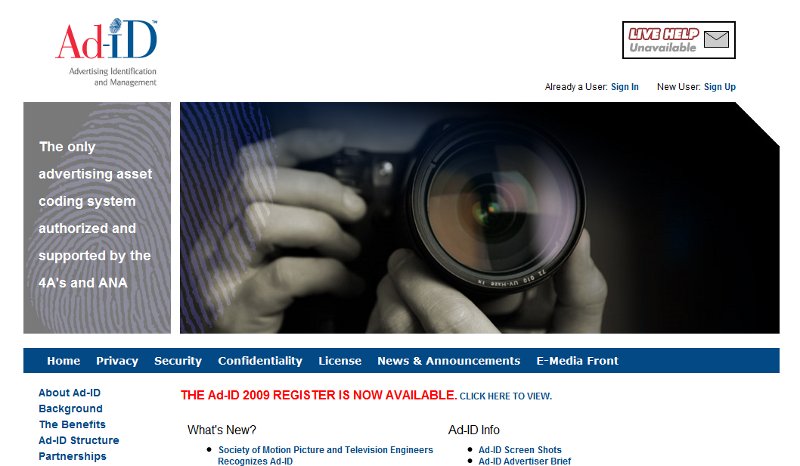Open the E-Media Front menu item
This screenshot has height=466, width=800.
(577, 361)
